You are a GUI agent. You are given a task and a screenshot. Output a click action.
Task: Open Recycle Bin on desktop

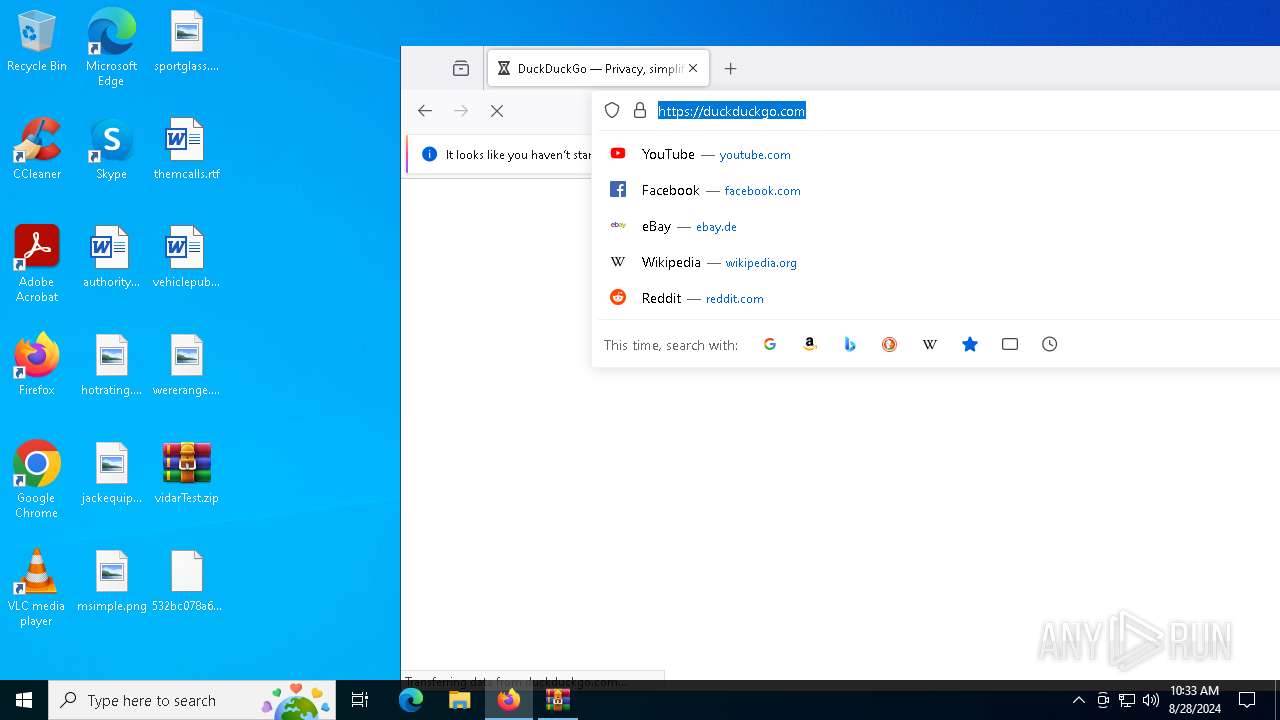click(x=37, y=42)
